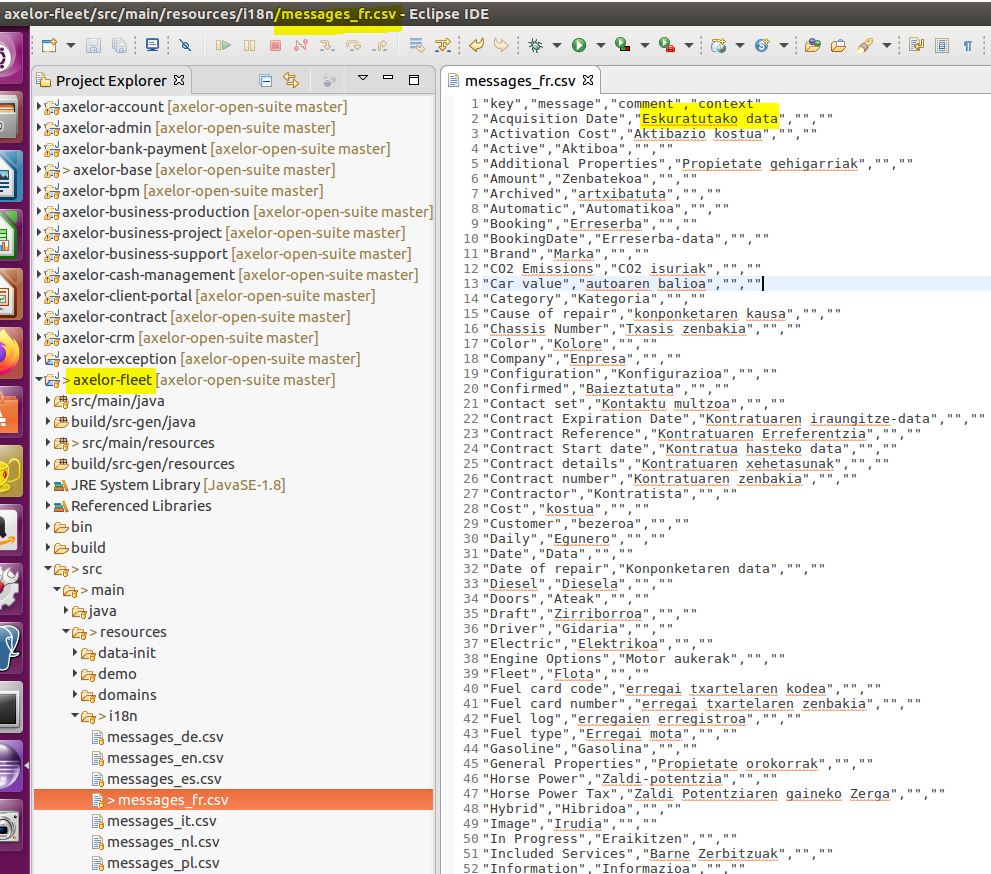Open dropdown next to Run with Coverage icon
The width and height of the screenshot is (991, 874).
tap(645, 46)
